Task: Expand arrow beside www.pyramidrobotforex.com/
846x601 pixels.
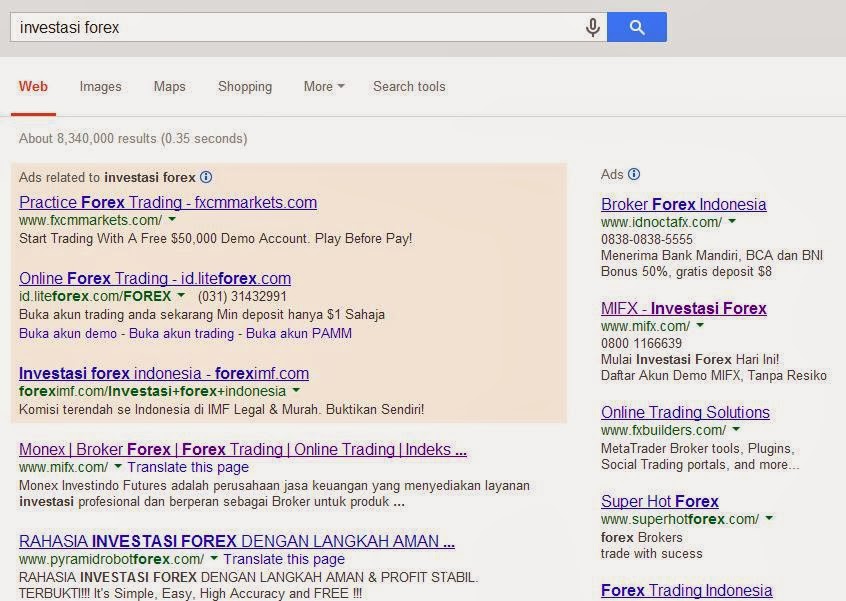Action: click(x=214, y=559)
